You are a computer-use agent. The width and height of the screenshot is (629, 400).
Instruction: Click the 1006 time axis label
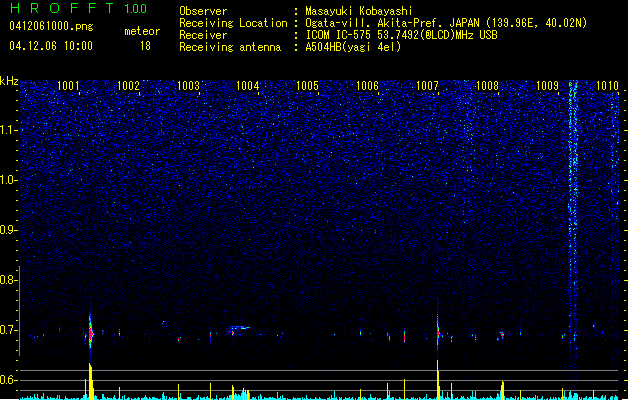click(x=367, y=85)
